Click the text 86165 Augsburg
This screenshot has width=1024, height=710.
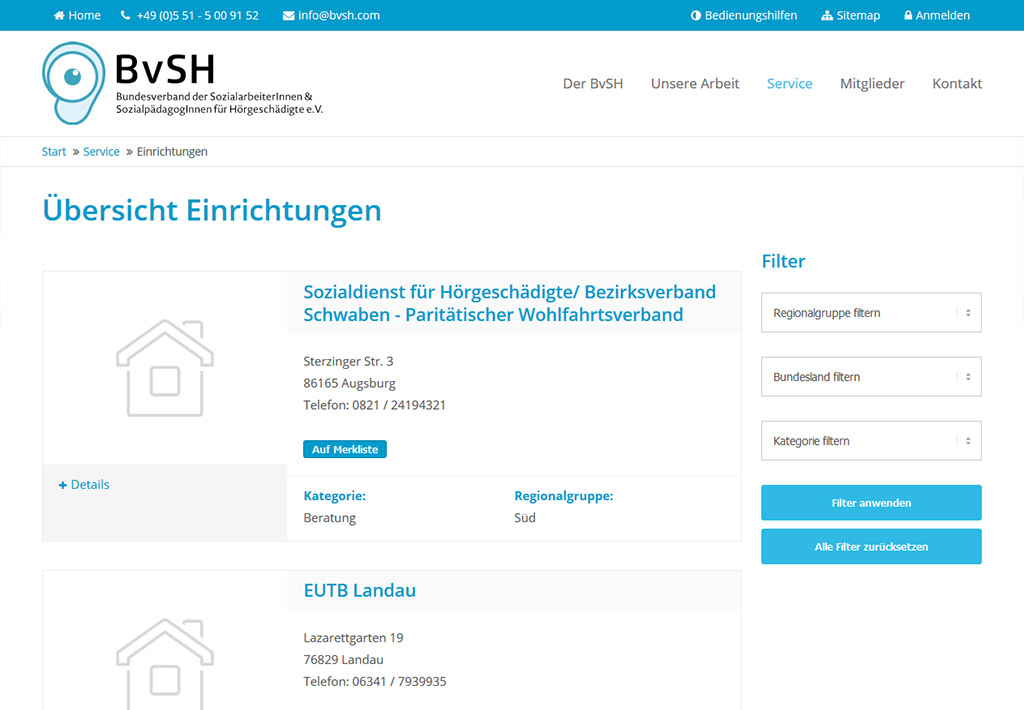click(349, 383)
